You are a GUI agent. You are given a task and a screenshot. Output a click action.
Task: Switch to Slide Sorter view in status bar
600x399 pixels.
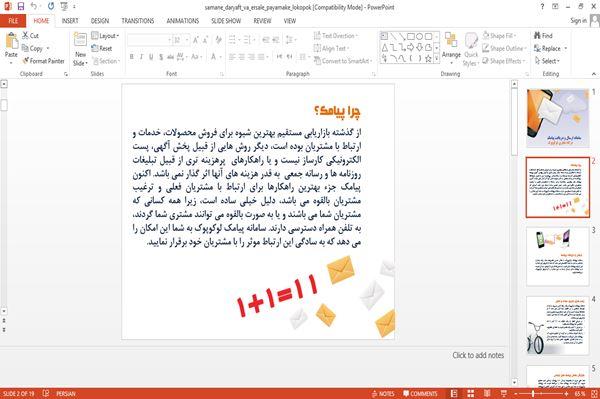(471, 393)
